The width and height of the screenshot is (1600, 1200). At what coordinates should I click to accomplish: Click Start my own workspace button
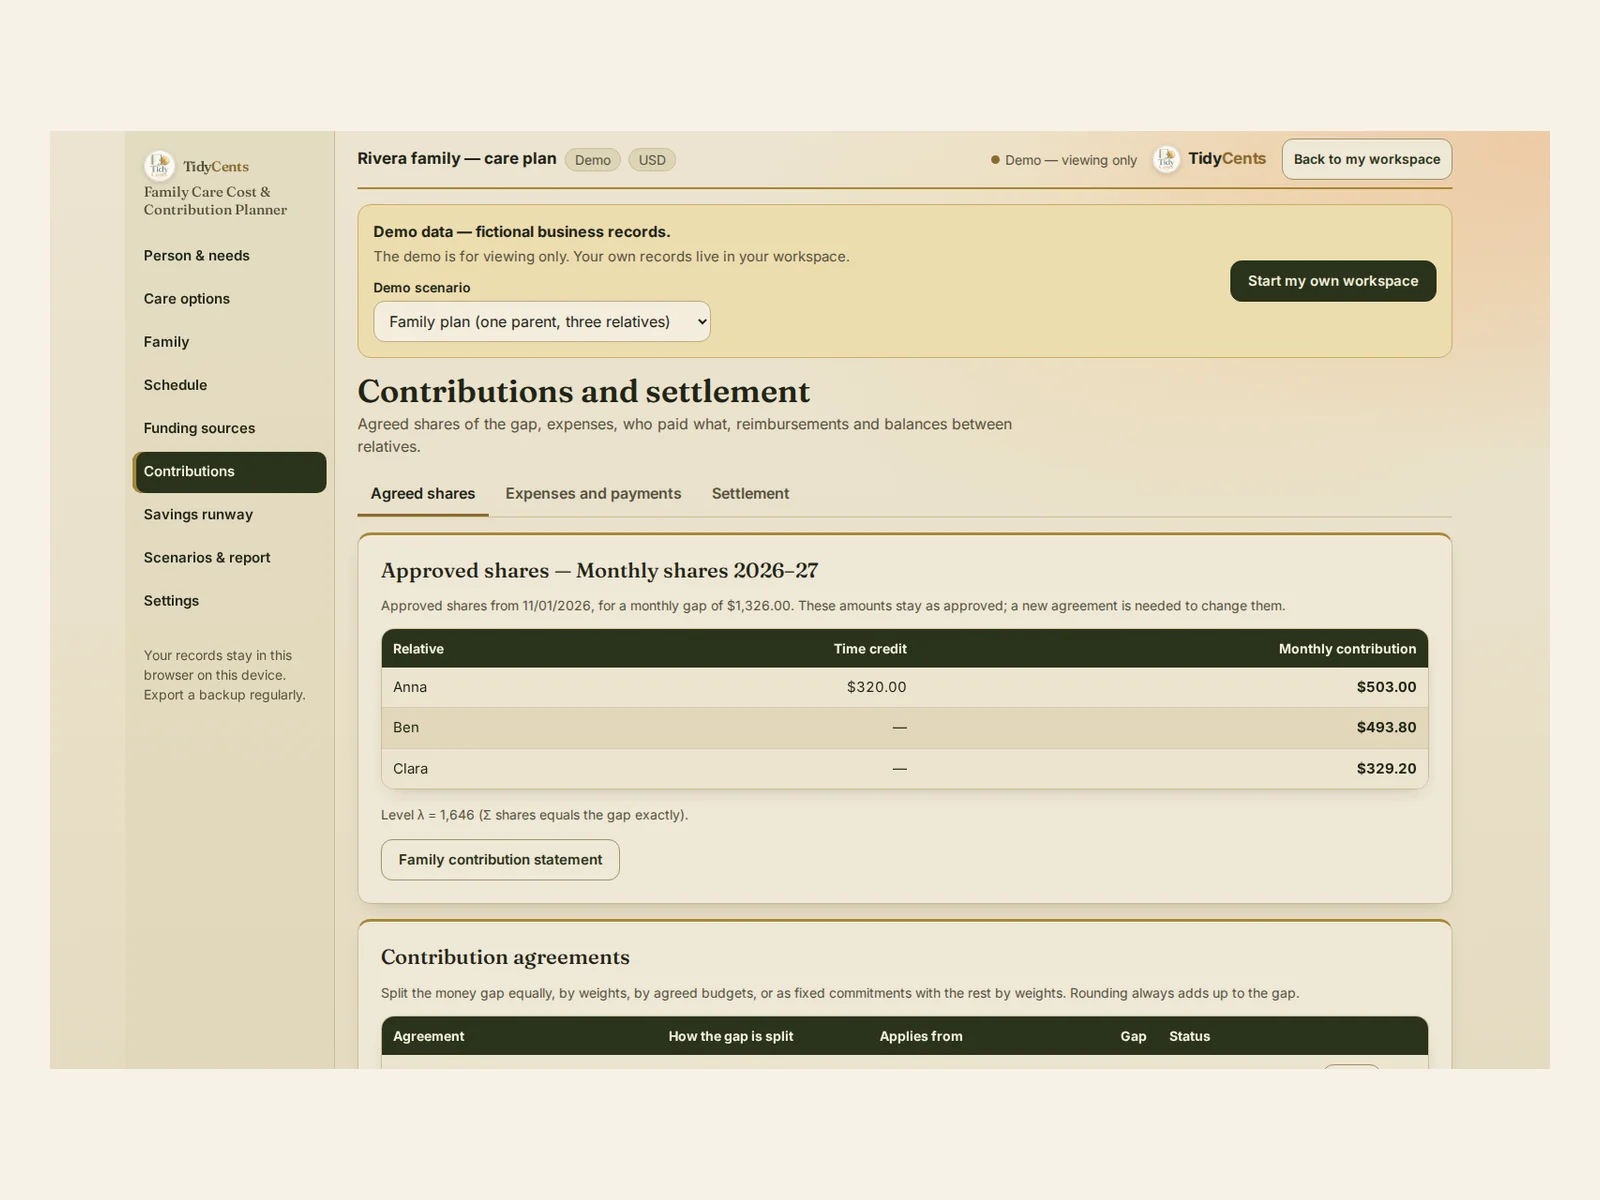(1333, 281)
